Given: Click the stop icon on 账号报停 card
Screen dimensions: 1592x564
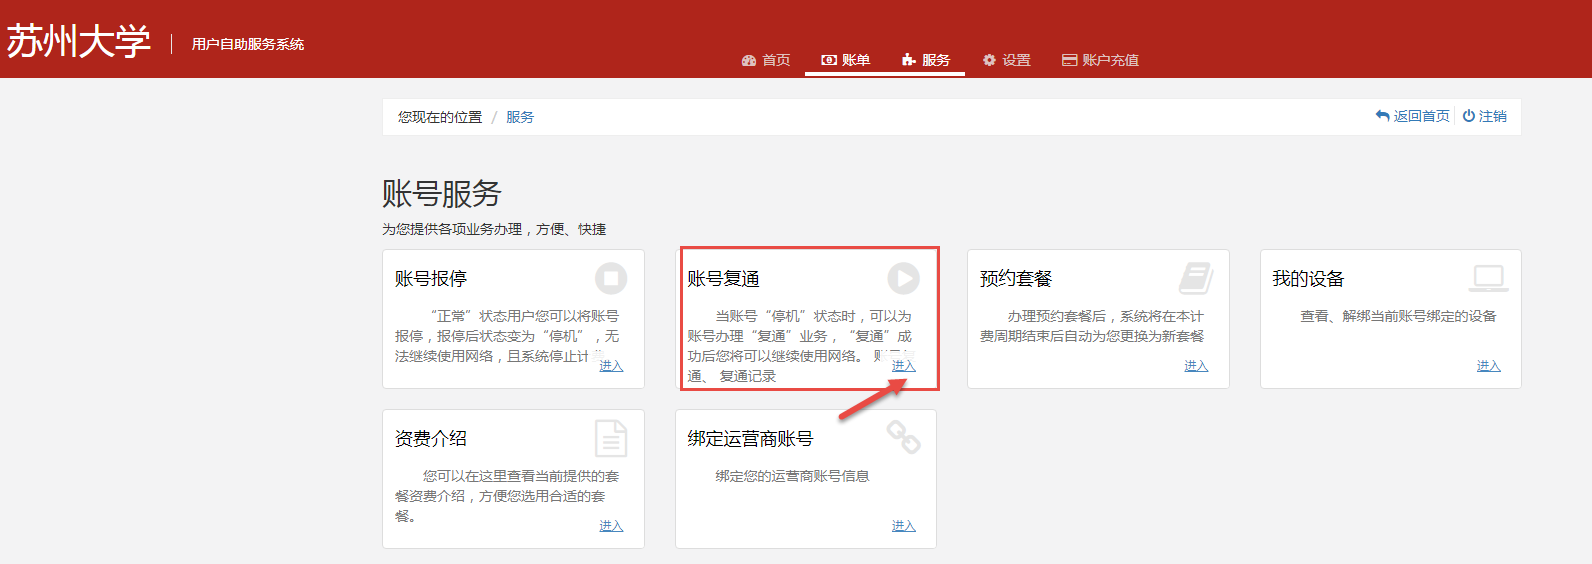Looking at the screenshot, I should click(611, 278).
